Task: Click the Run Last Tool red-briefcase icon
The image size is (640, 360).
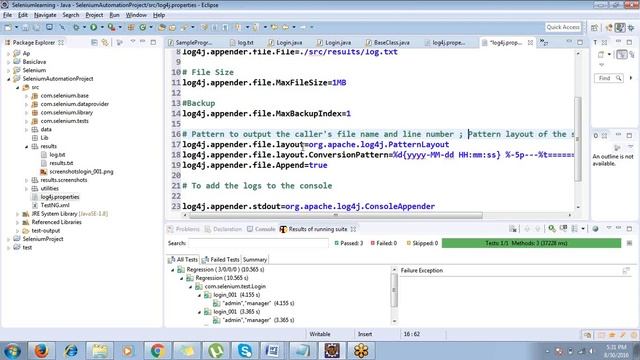Action: pyautogui.click(x=111, y=27)
